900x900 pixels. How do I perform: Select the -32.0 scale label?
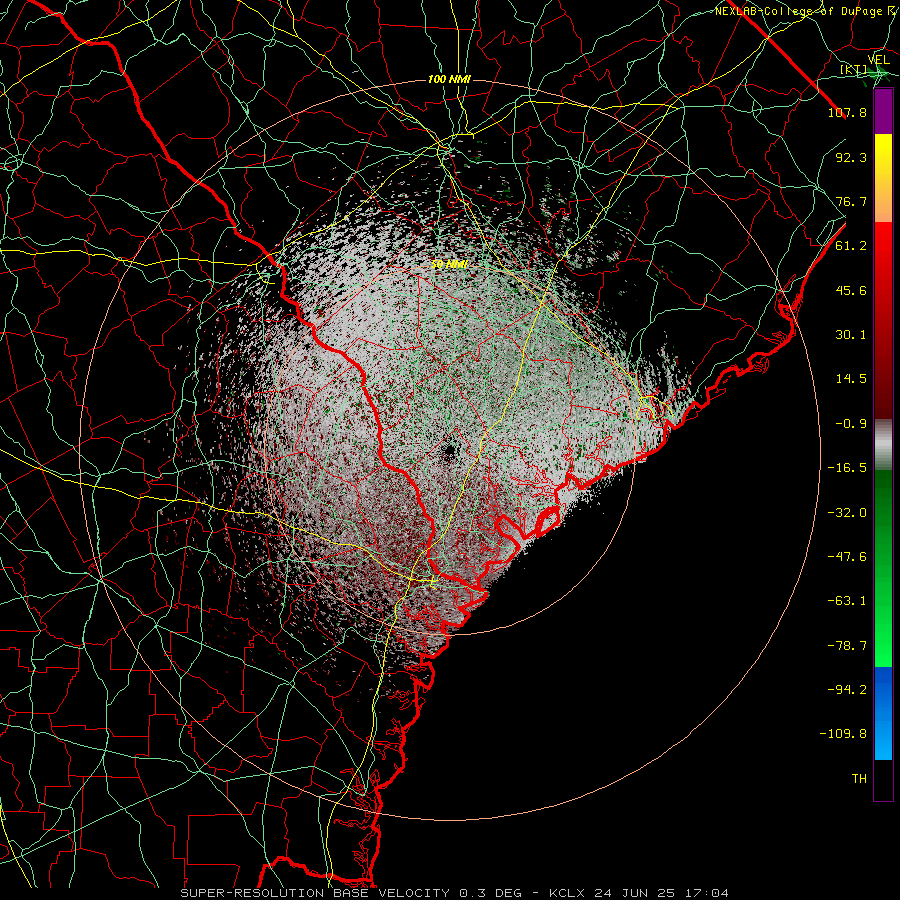[x=847, y=513]
